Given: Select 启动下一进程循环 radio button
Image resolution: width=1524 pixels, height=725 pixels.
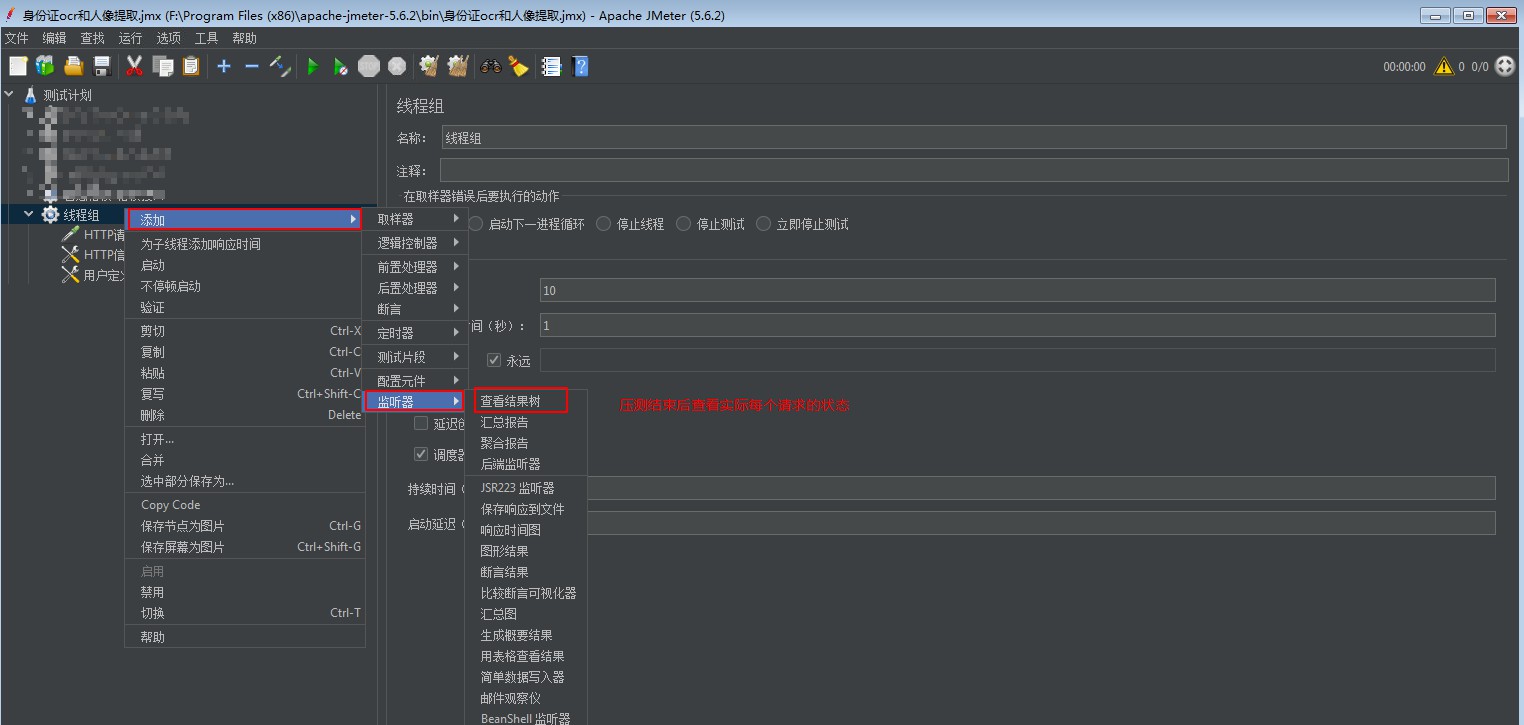Looking at the screenshot, I should click(476, 224).
